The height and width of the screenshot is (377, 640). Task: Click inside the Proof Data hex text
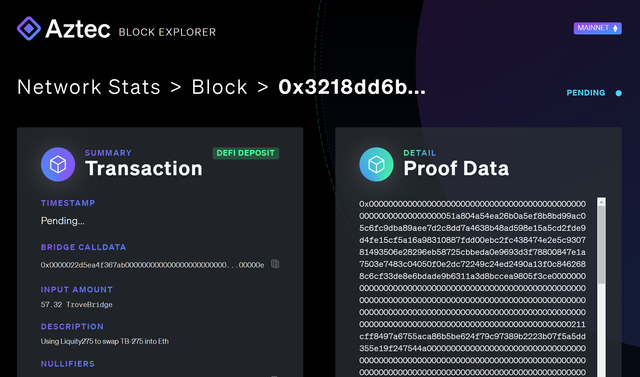tap(473, 288)
